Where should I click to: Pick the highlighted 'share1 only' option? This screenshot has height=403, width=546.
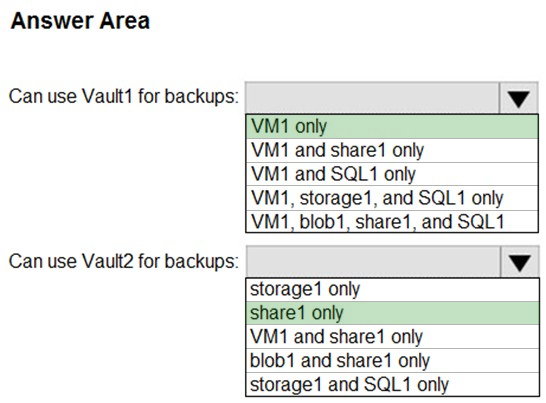coord(392,313)
